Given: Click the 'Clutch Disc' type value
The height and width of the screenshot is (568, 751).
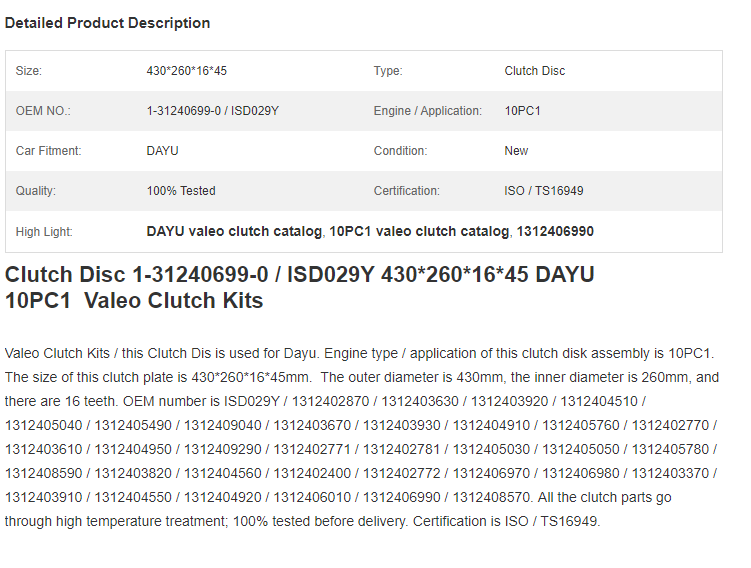Looking at the screenshot, I should point(535,71).
